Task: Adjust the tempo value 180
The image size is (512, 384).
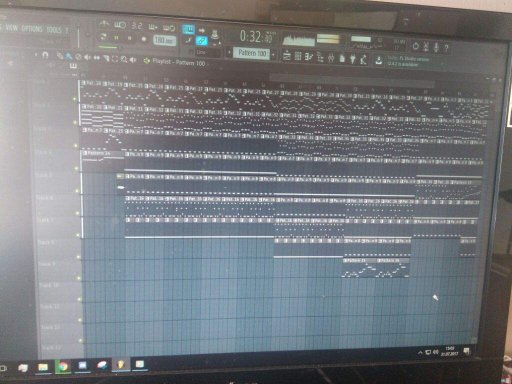Action: (x=164, y=40)
